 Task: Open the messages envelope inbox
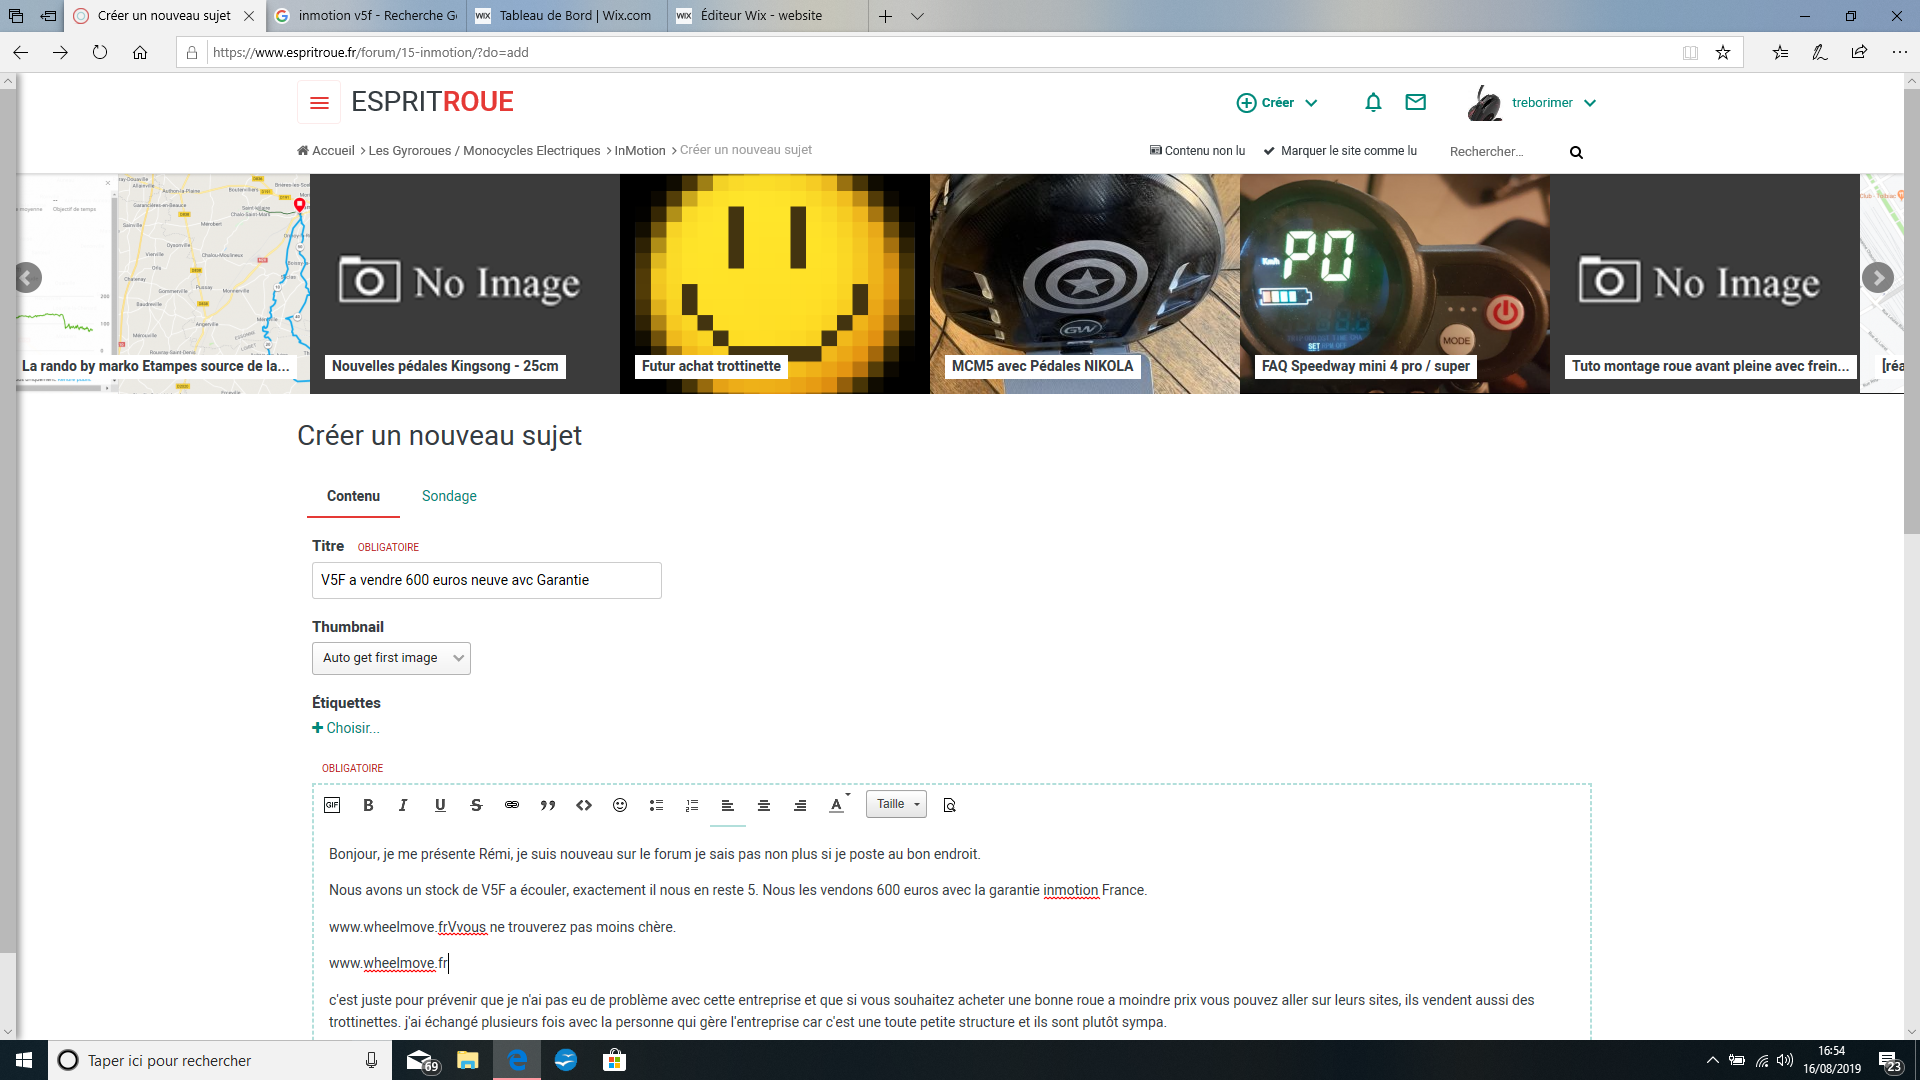click(x=1415, y=102)
